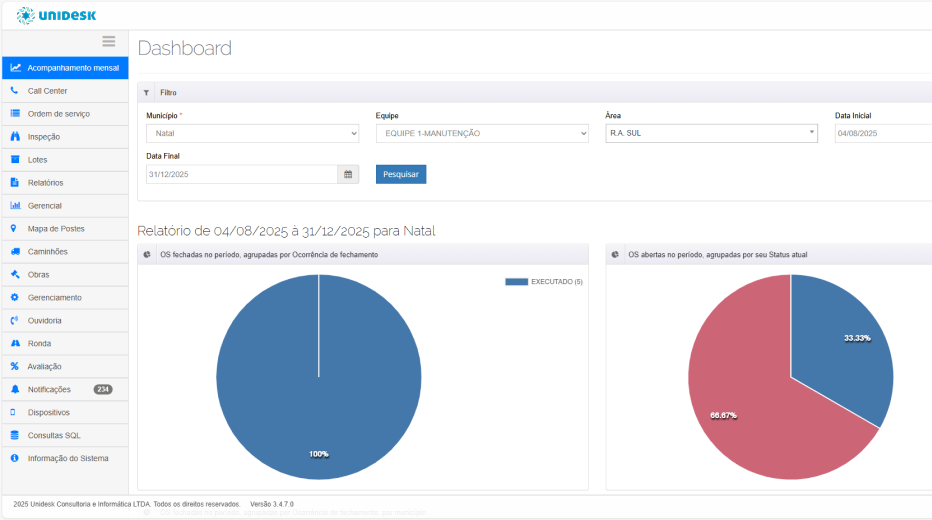
Task: Open Ordem de serviço menu item
Action: [58, 114]
